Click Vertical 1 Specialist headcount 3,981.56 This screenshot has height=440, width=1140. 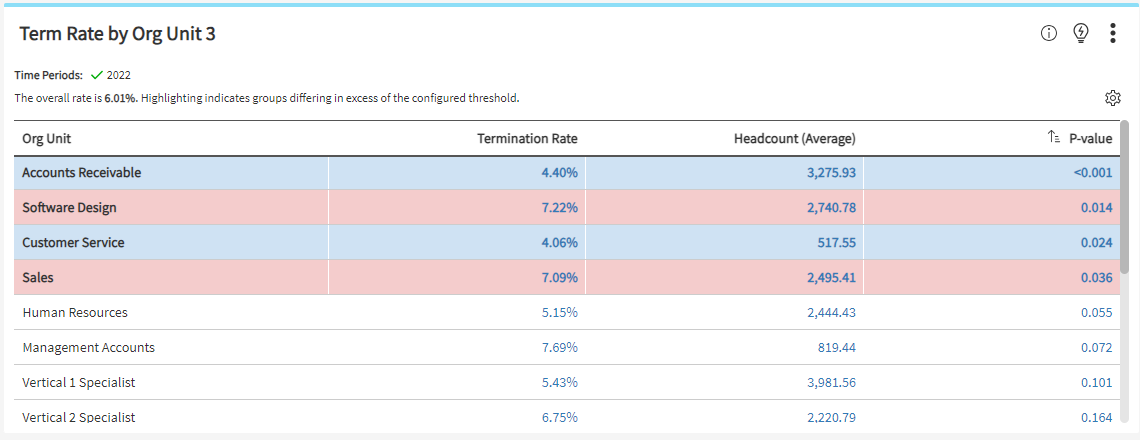(x=831, y=383)
